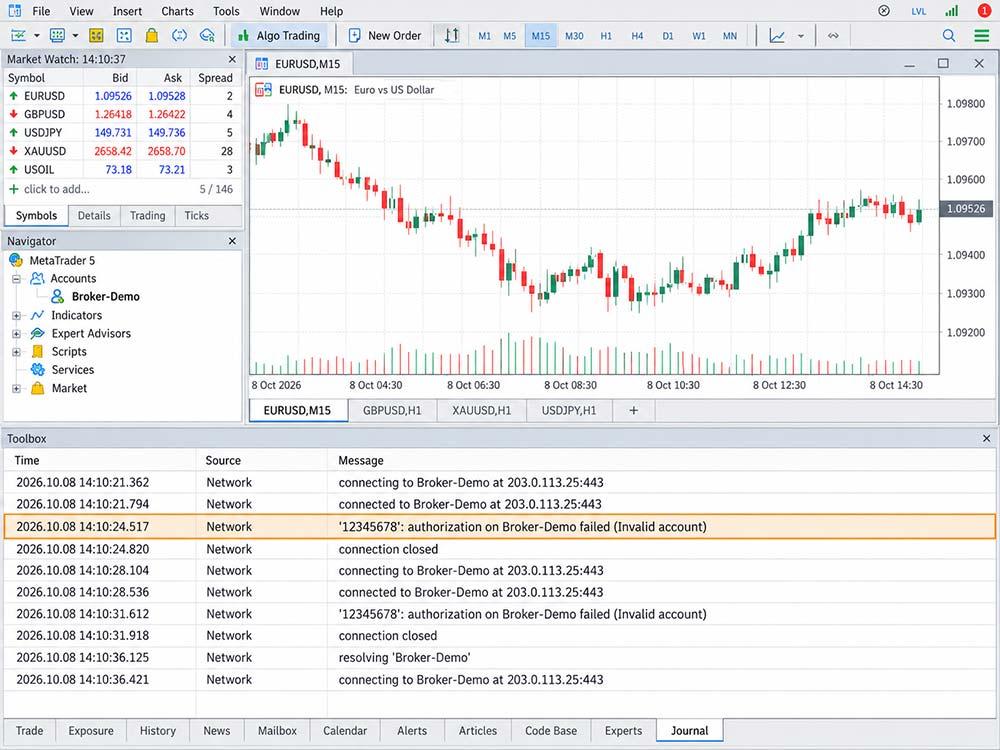
Task: Expand the Expert Advisors node in Navigator
Action: tap(17, 334)
